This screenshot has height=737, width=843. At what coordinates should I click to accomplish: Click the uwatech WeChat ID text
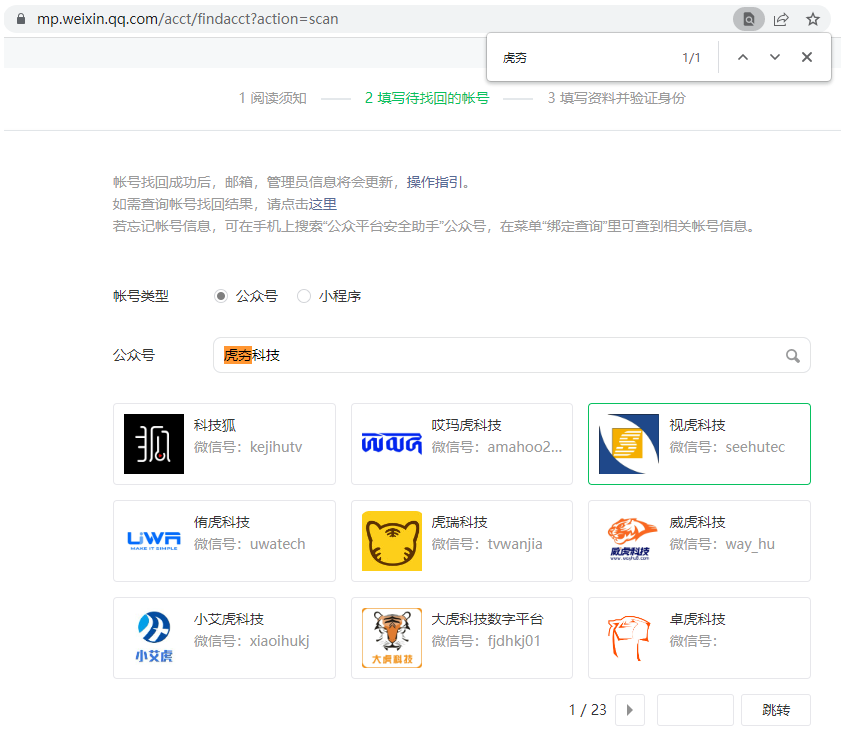tap(277, 544)
